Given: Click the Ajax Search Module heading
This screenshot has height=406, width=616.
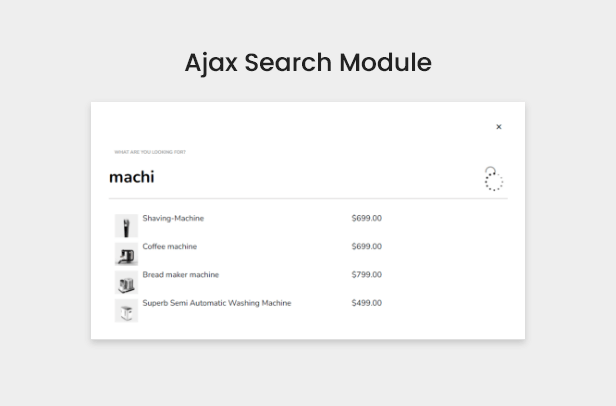Looking at the screenshot, I should 308,62.
